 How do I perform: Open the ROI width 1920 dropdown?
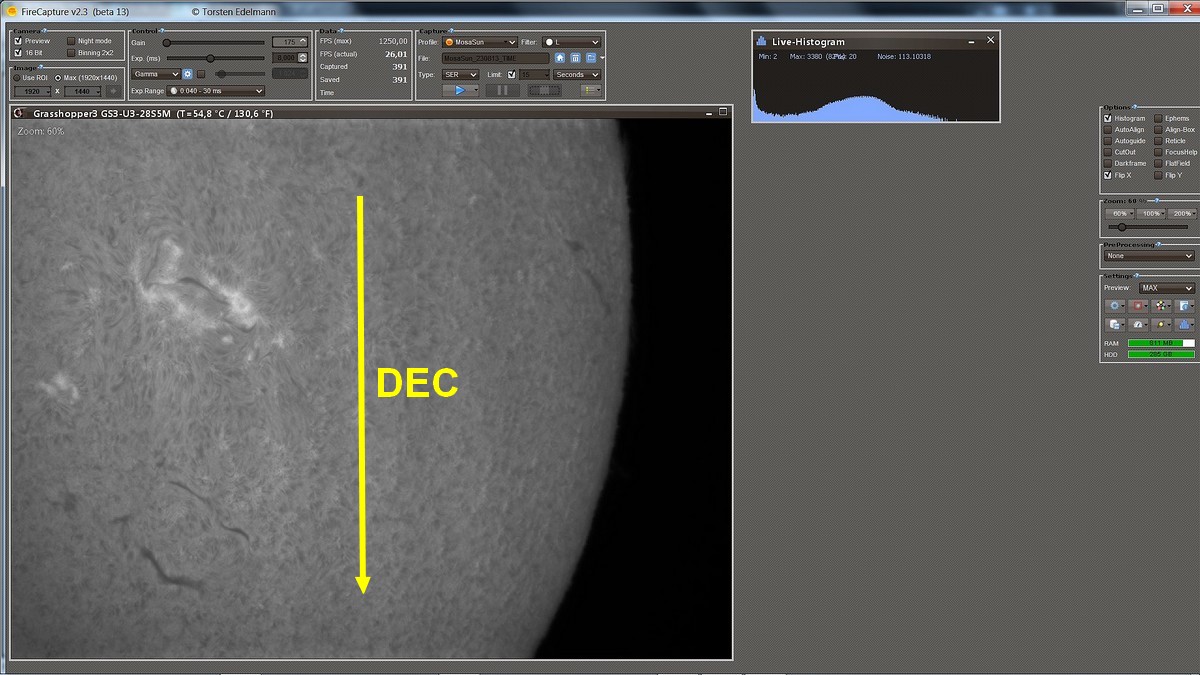pyautogui.click(x=32, y=91)
